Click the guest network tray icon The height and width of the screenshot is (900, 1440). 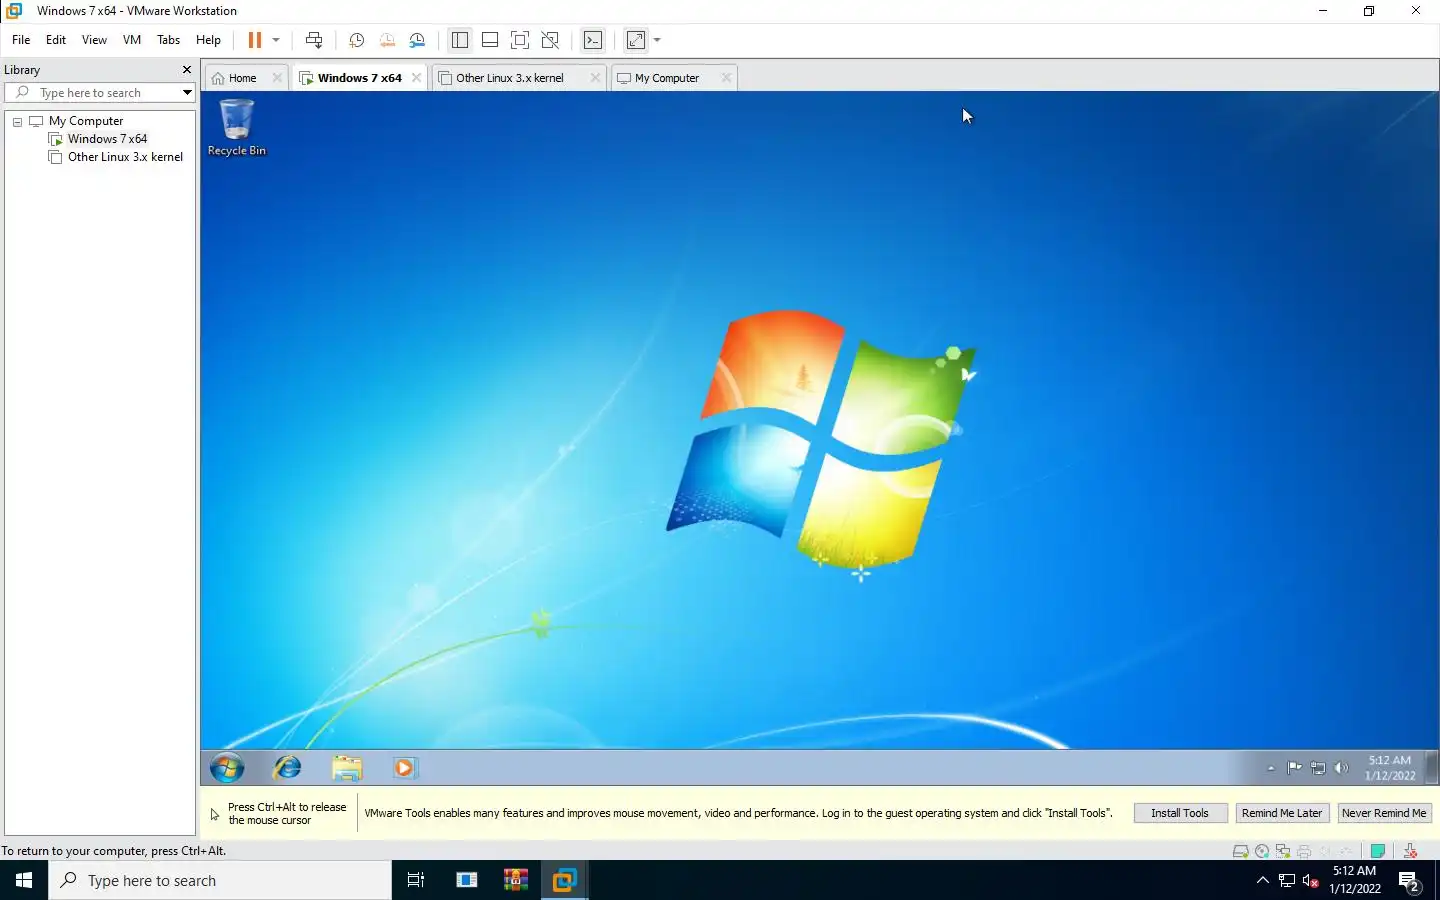coord(1318,768)
